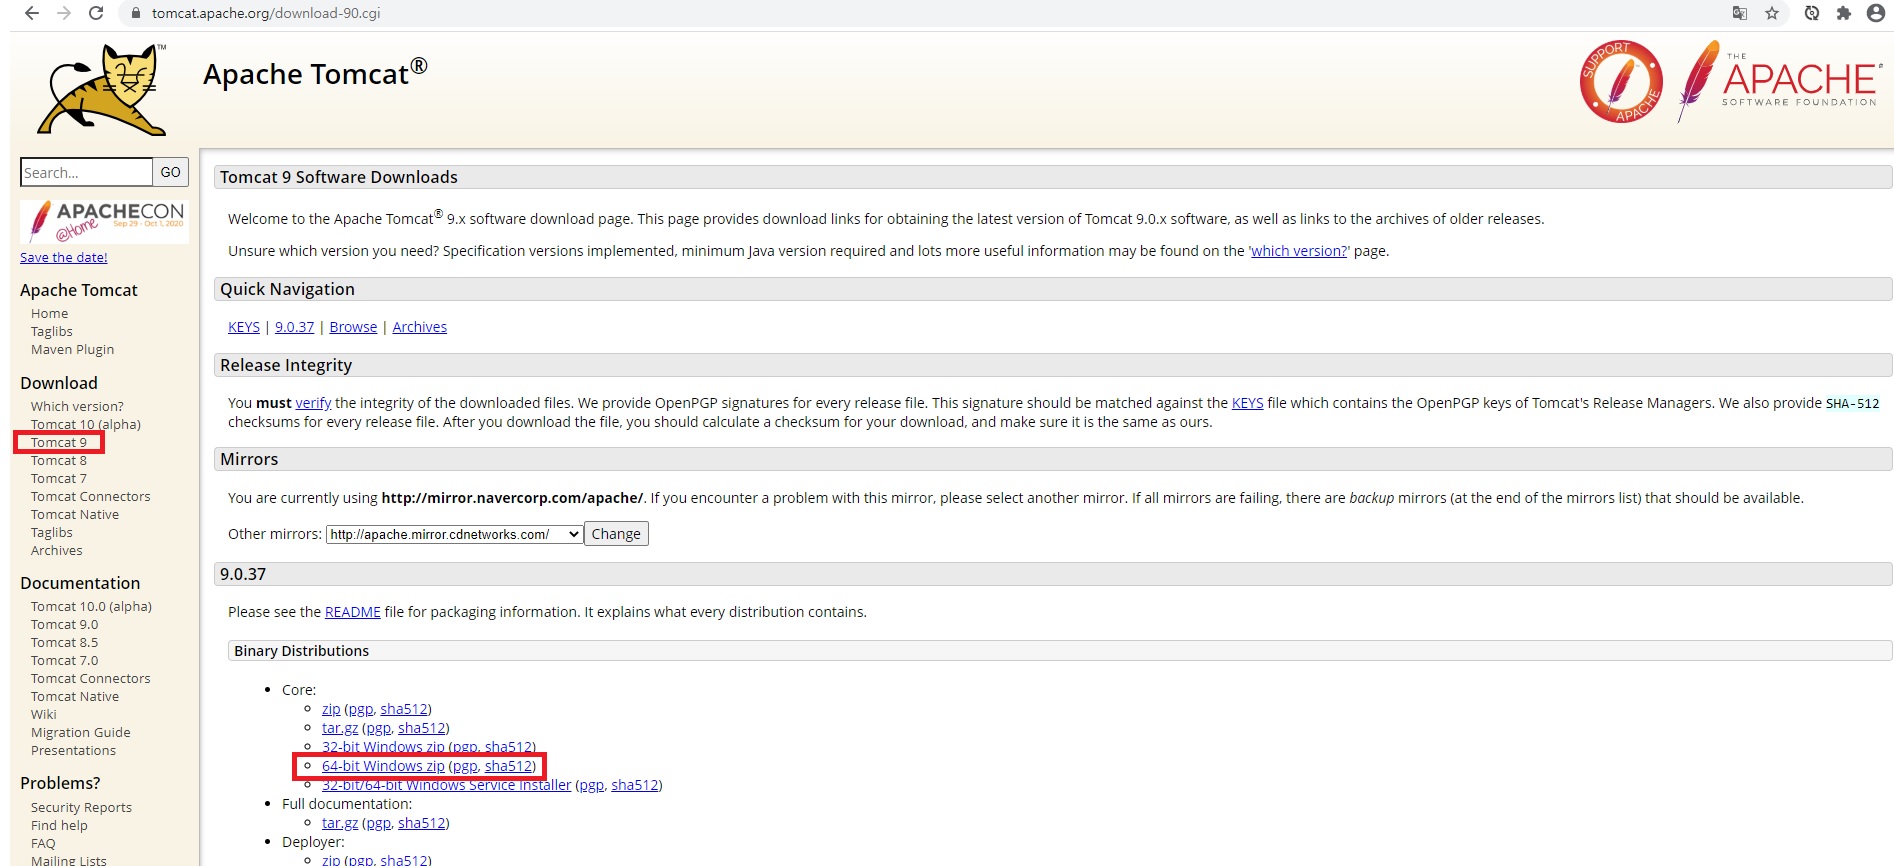Image resolution: width=1894 pixels, height=866 pixels.
Task: Open Tomcat Connectors under Download
Action: [91, 496]
